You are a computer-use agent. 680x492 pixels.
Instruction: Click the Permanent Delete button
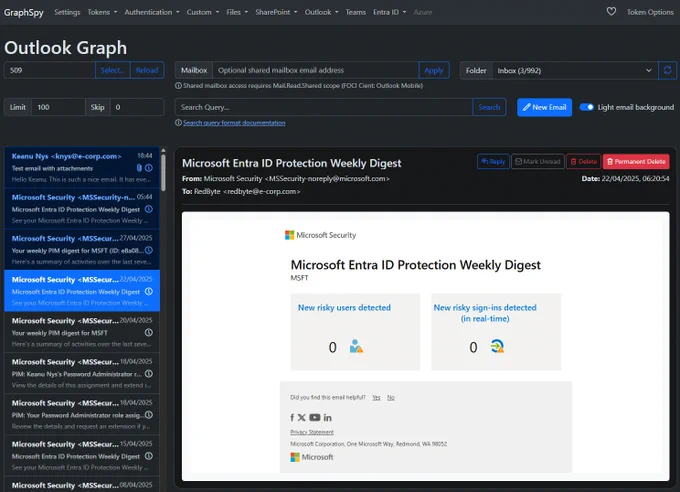[636, 161]
